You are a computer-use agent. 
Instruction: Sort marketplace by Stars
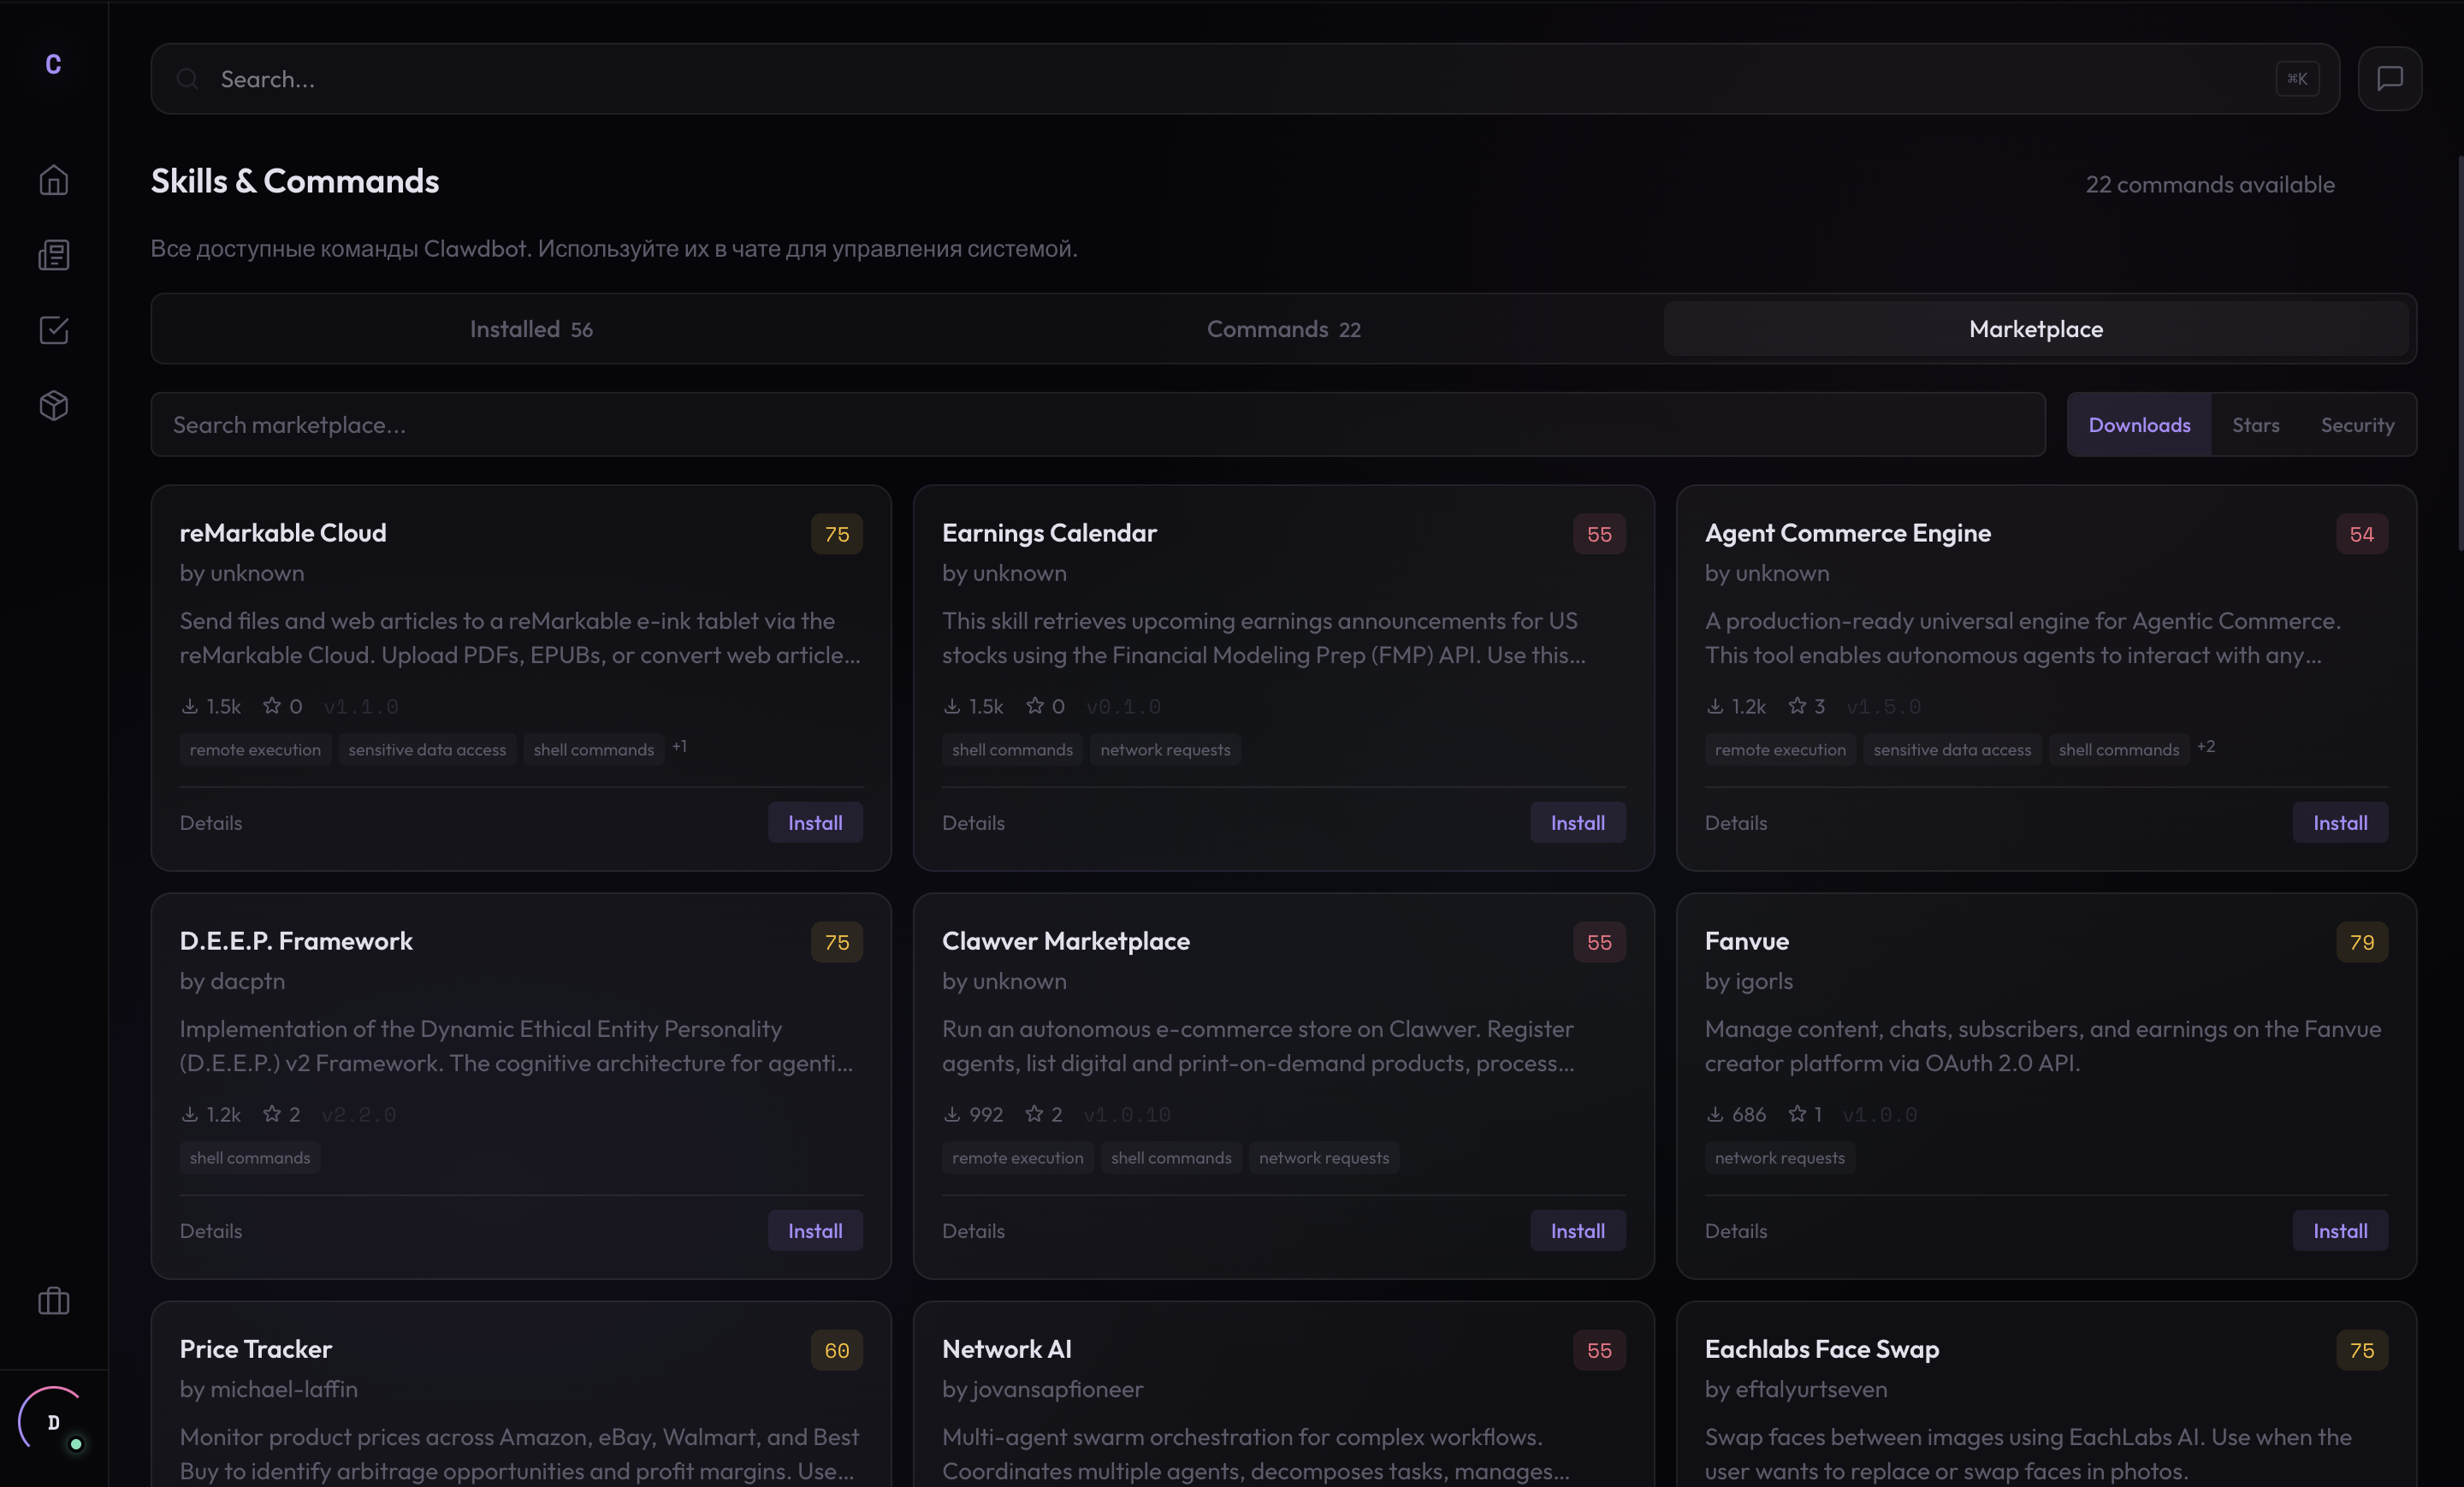2256,425
